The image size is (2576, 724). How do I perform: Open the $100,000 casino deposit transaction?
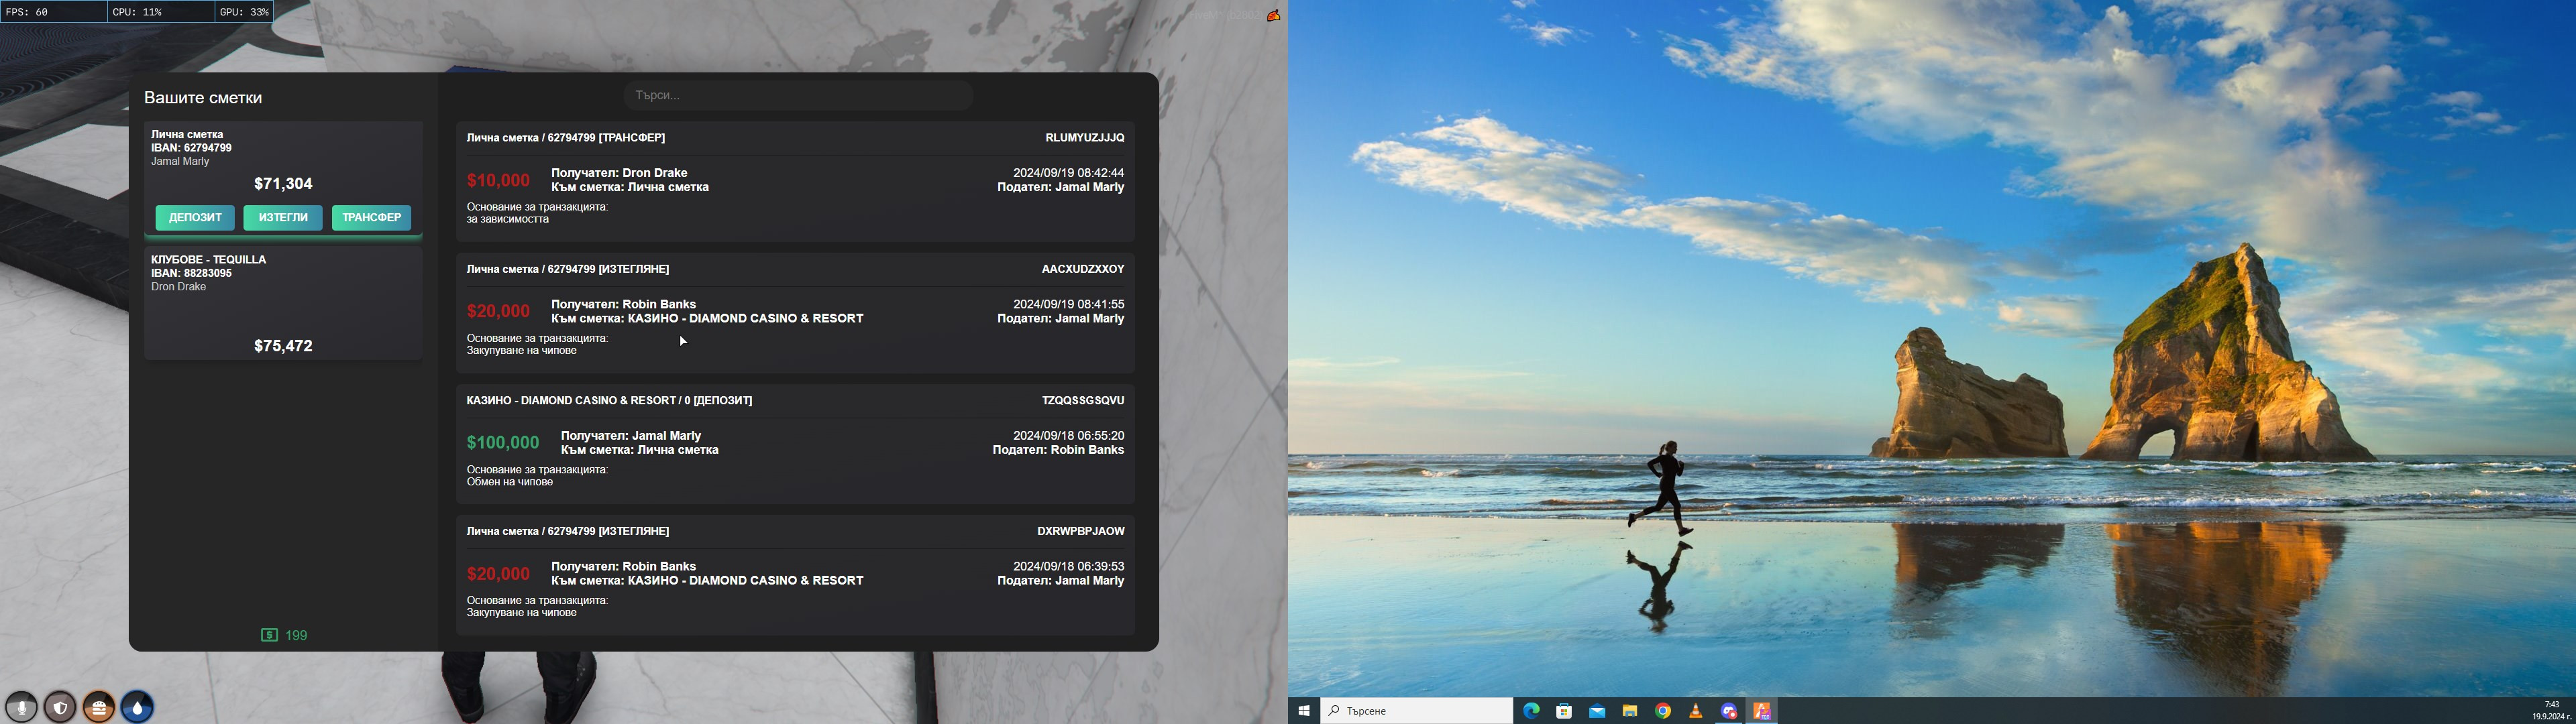[x=795, y=445]
